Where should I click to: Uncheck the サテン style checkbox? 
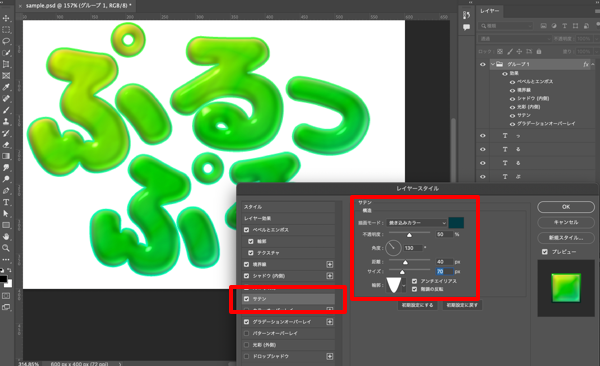click(246, 299)
